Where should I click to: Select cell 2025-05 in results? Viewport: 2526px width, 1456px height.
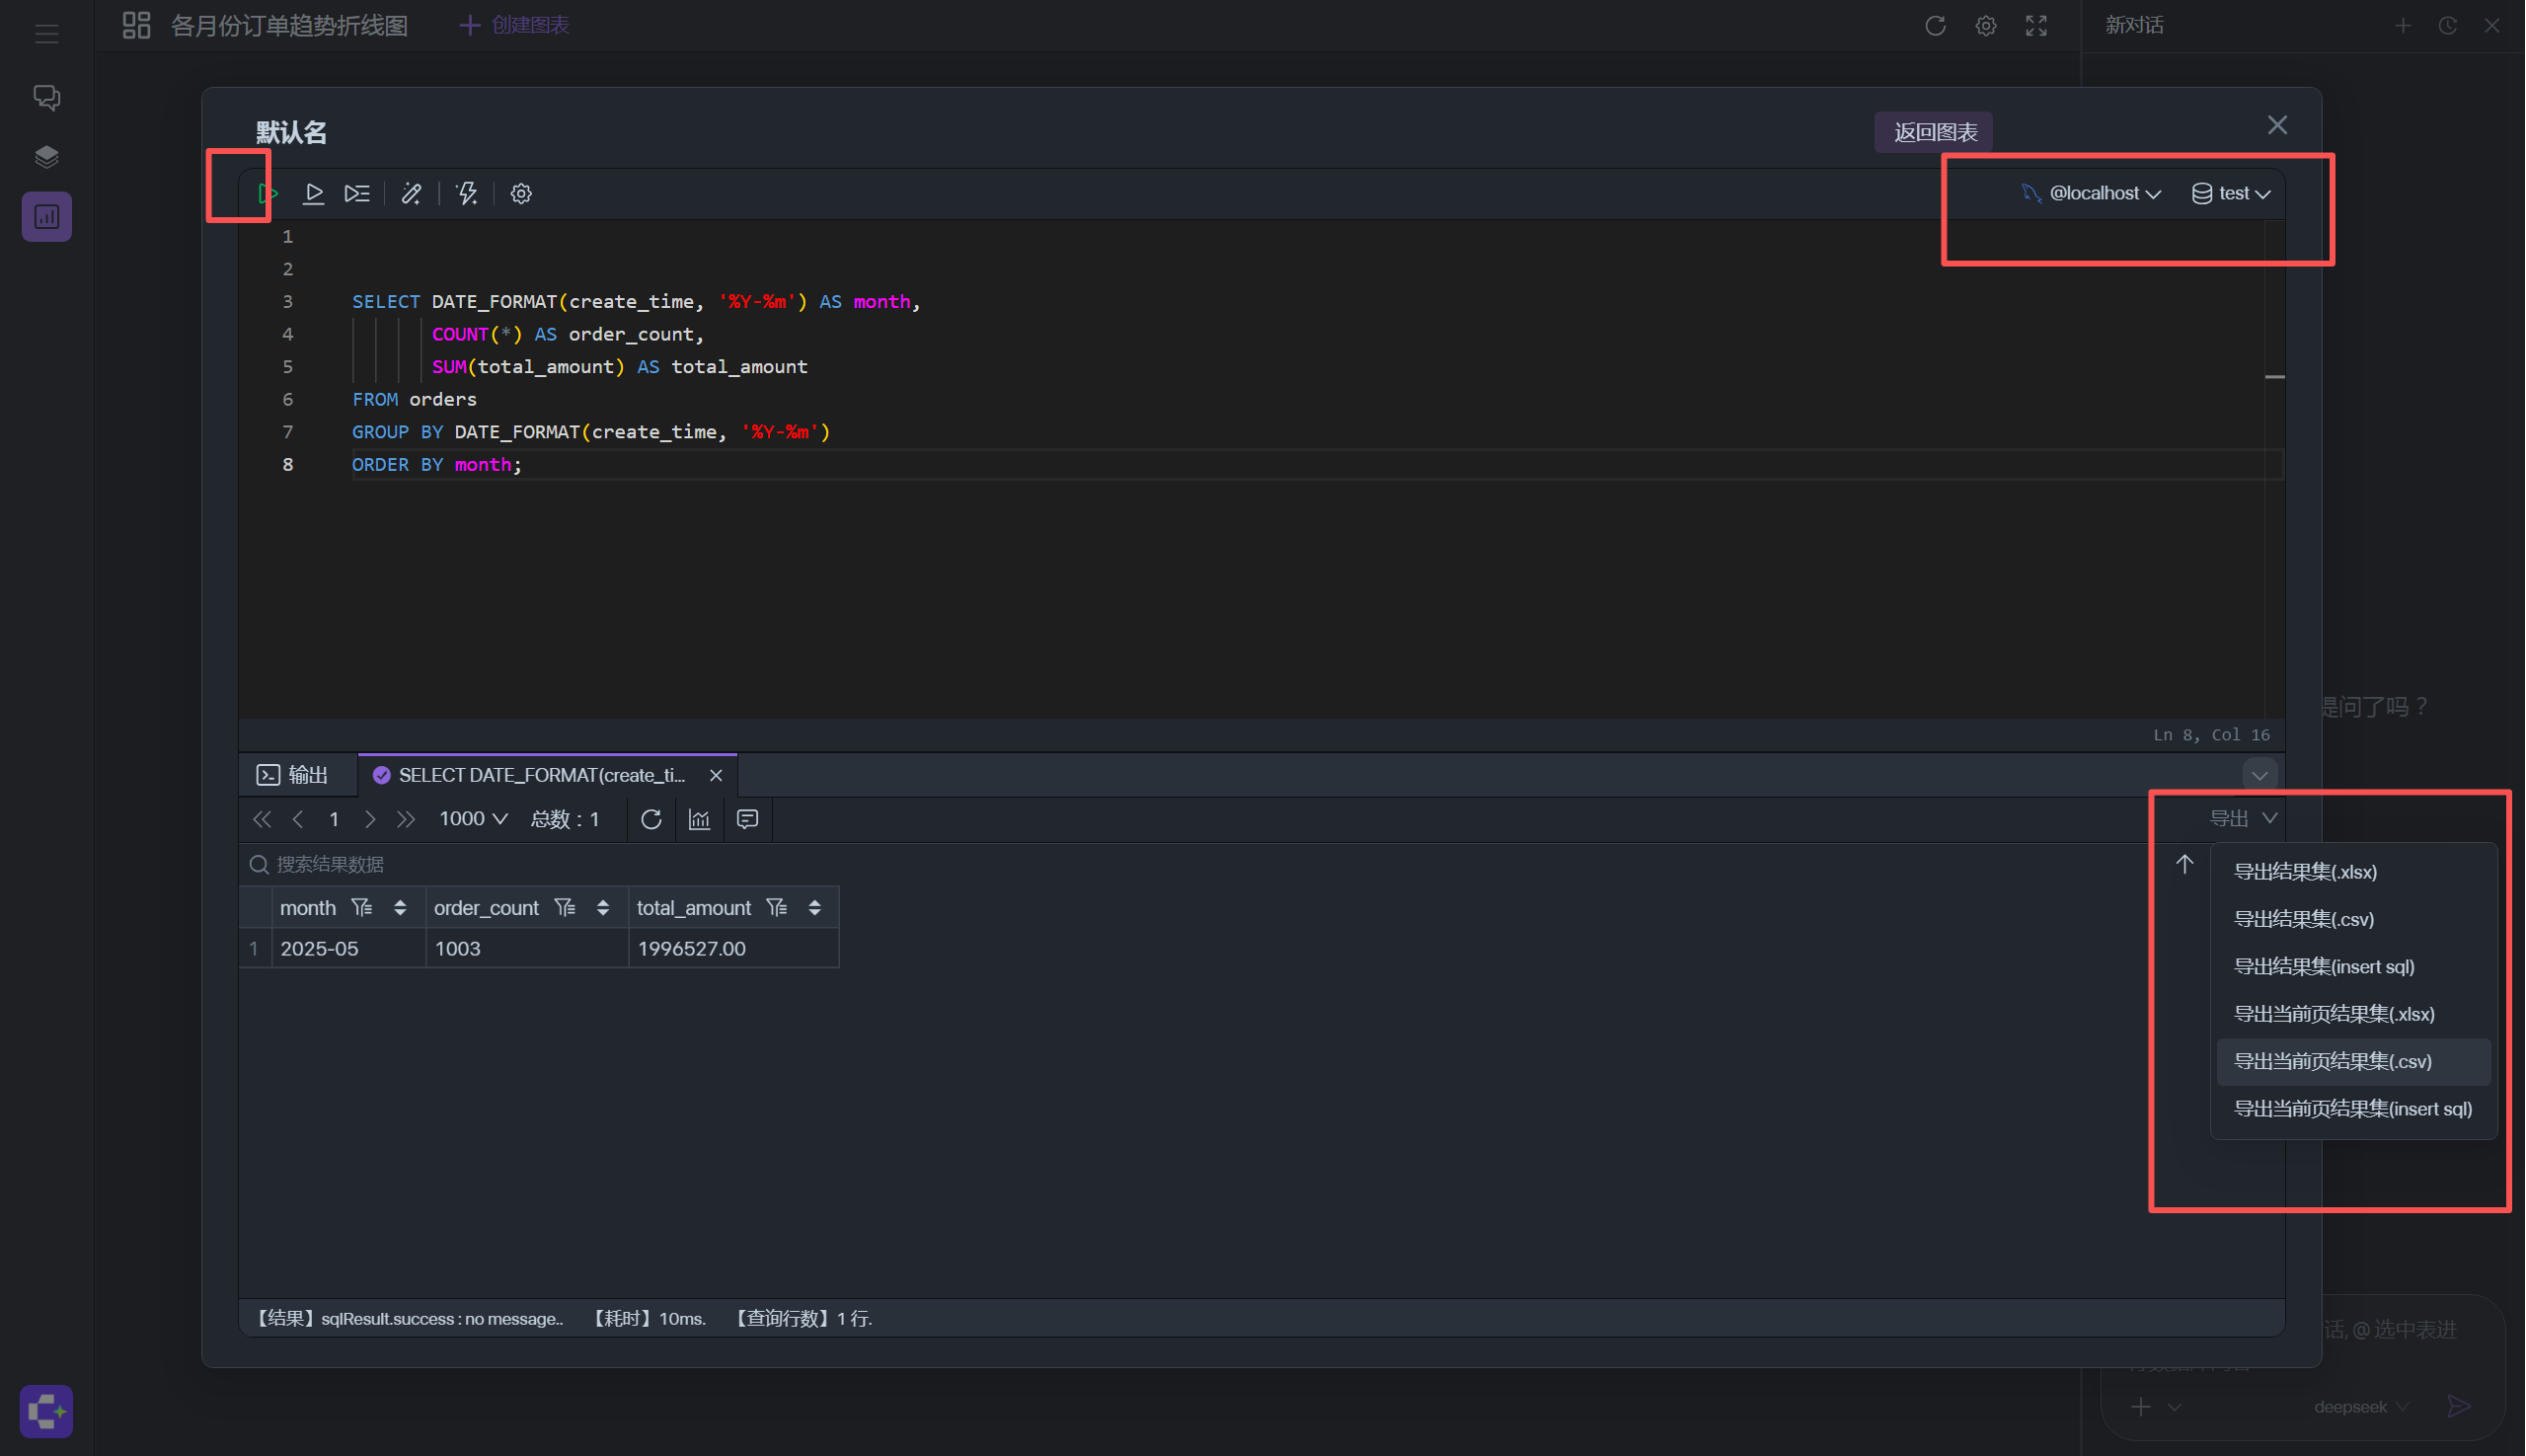(348, 948)
